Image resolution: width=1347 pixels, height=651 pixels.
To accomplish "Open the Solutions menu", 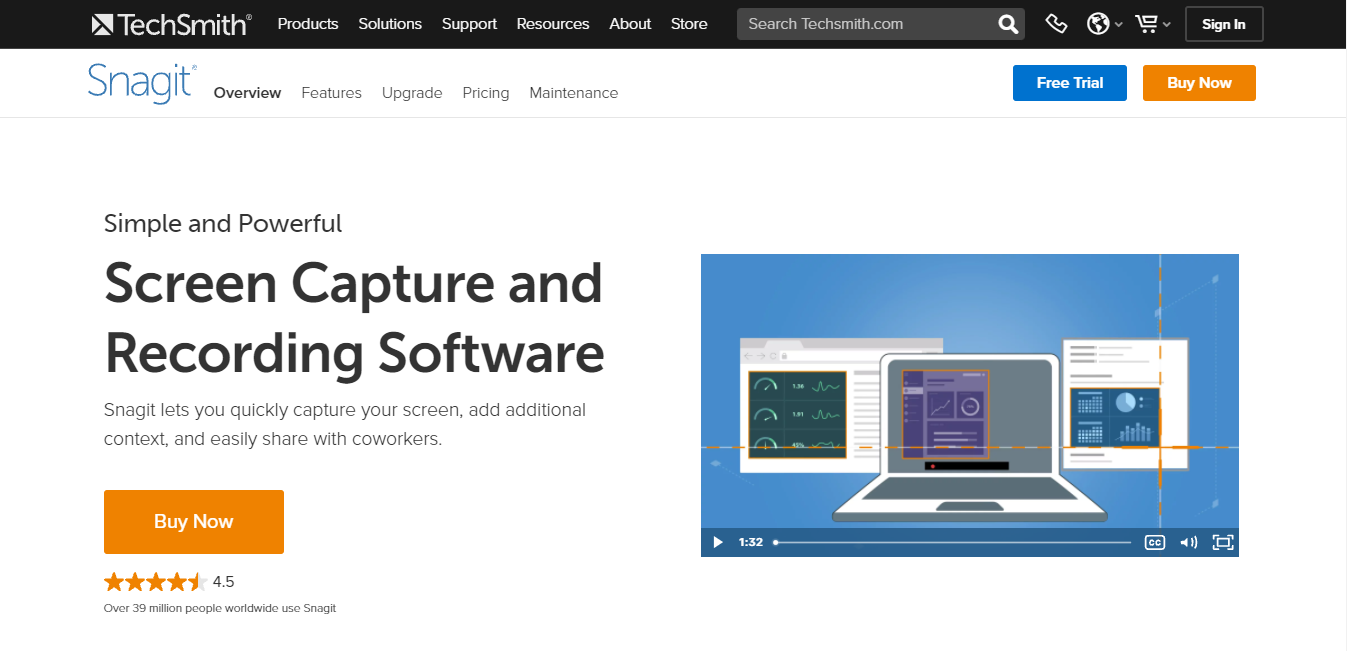I will click(390, 24).
